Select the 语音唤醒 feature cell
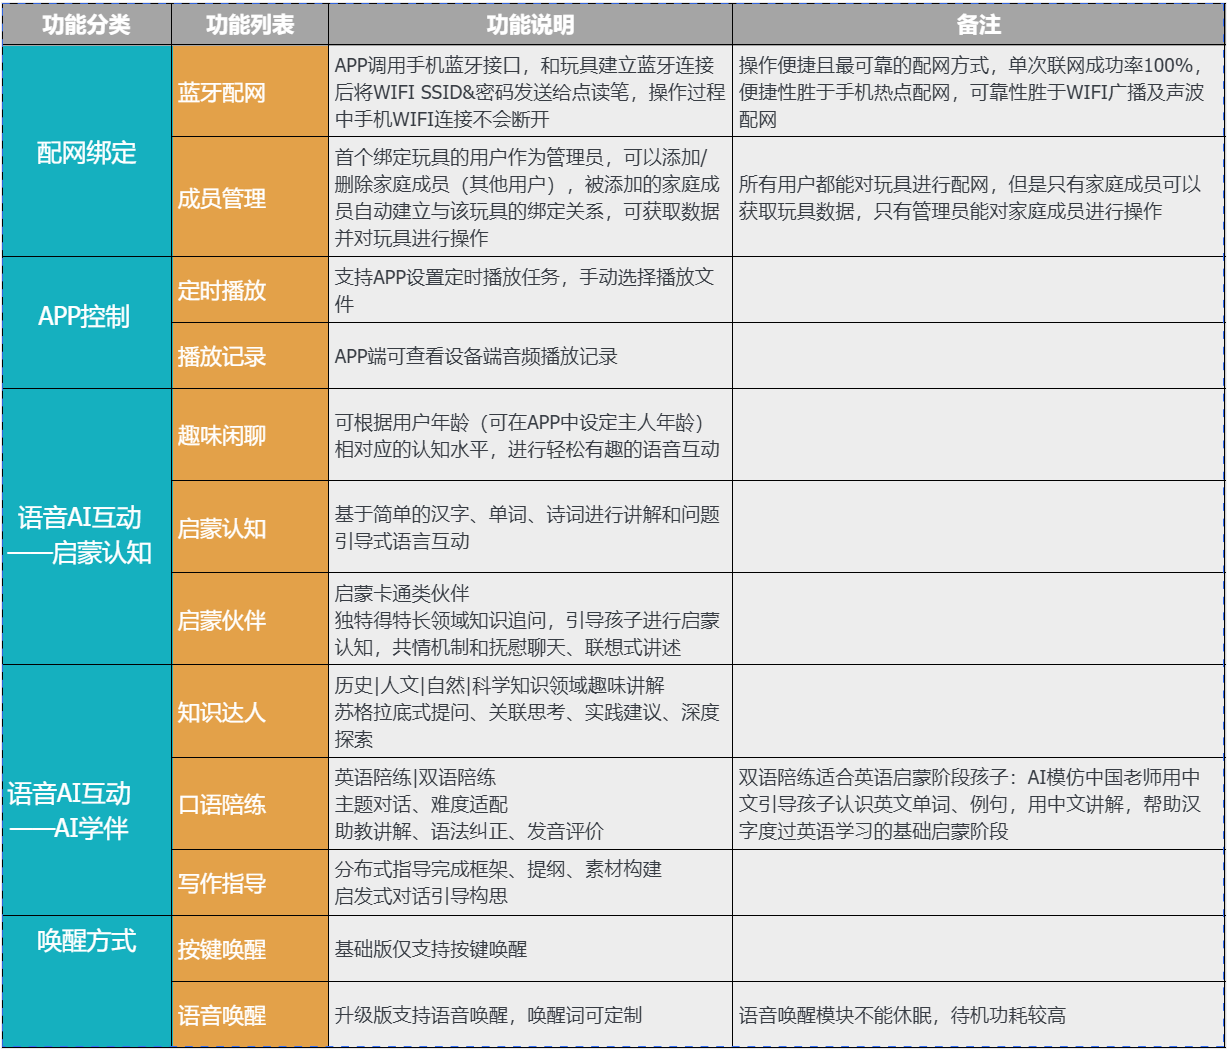 [250, 1014]
